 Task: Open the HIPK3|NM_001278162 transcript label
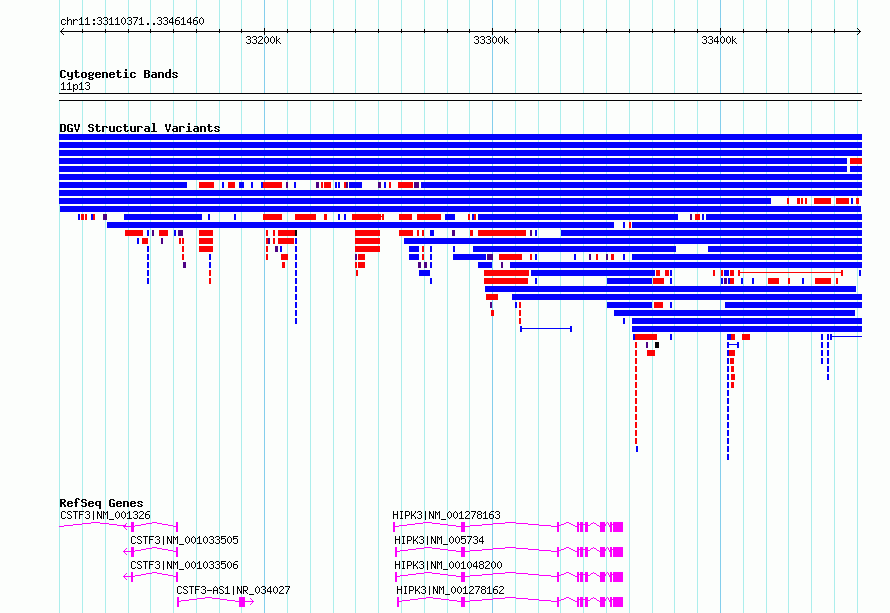tap(450, 590)
